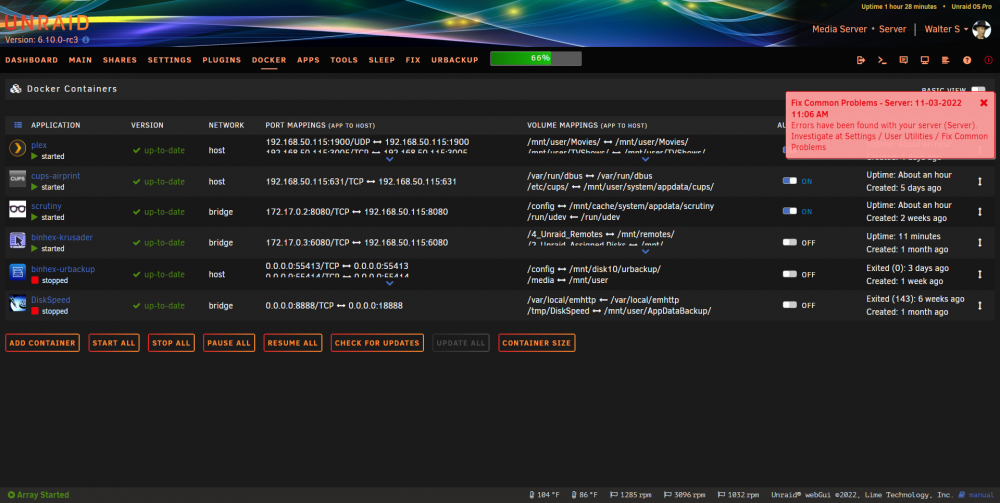Click the reorder arrow for cups-airprint row
Screen dimensions: 1000x503
coord(980,181)
